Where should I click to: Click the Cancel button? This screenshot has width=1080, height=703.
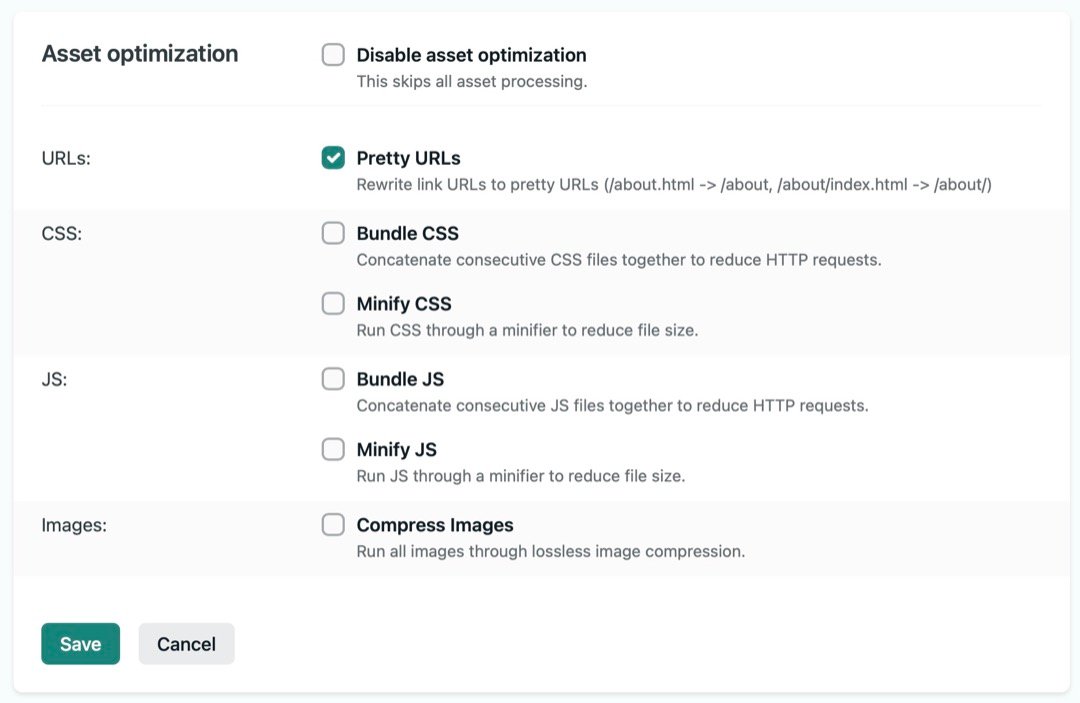[186, 644]
